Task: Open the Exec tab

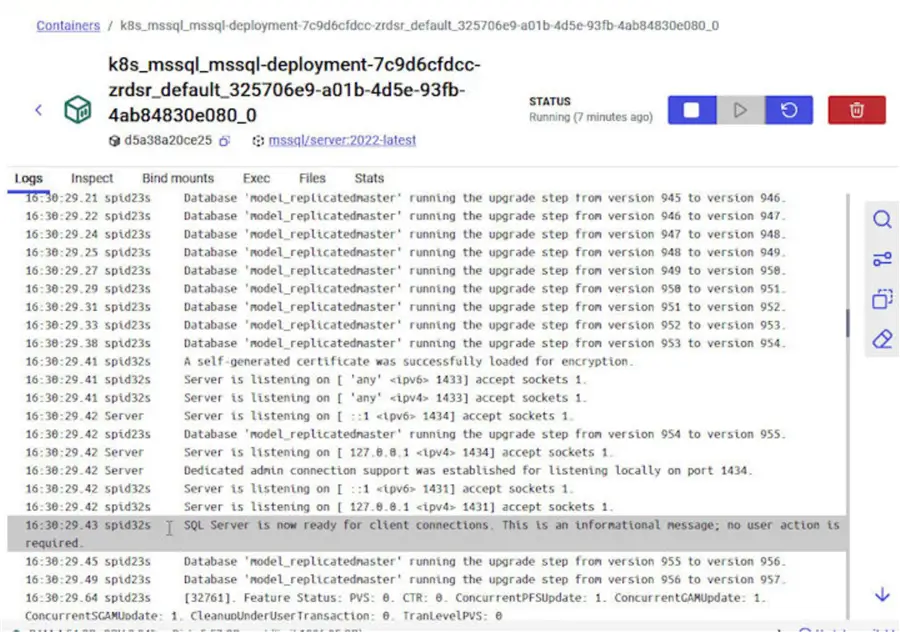Action: pos(256,179)
